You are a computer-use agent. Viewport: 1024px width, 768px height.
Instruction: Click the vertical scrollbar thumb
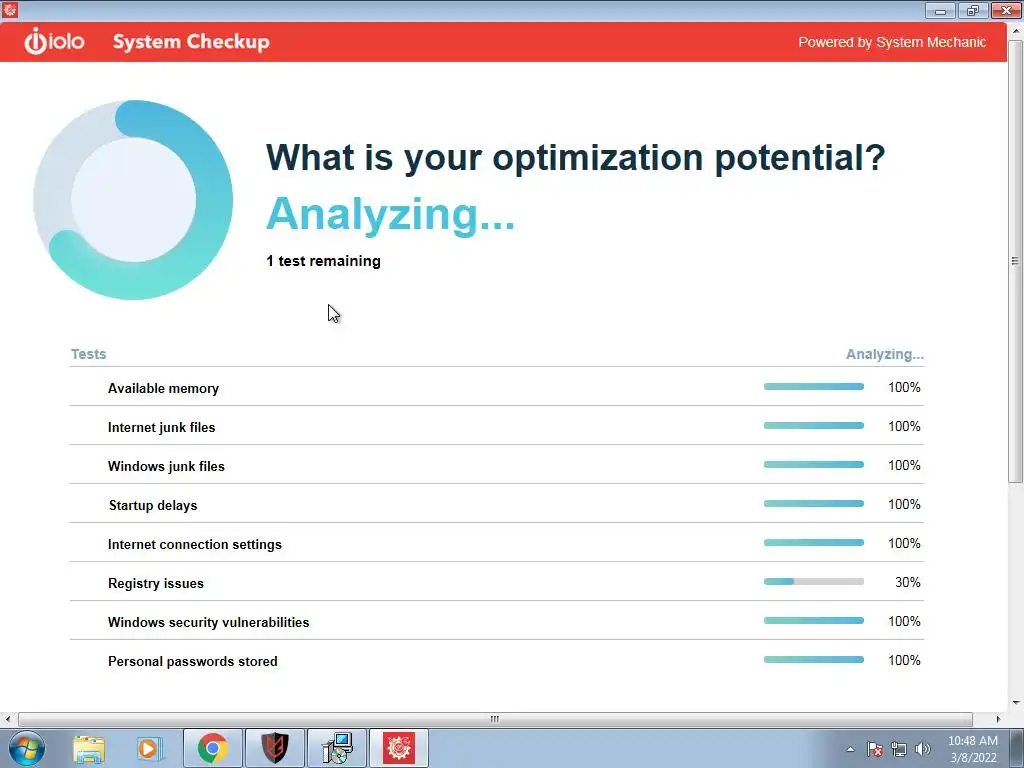pyautogui.click(x=1016, y=261)
